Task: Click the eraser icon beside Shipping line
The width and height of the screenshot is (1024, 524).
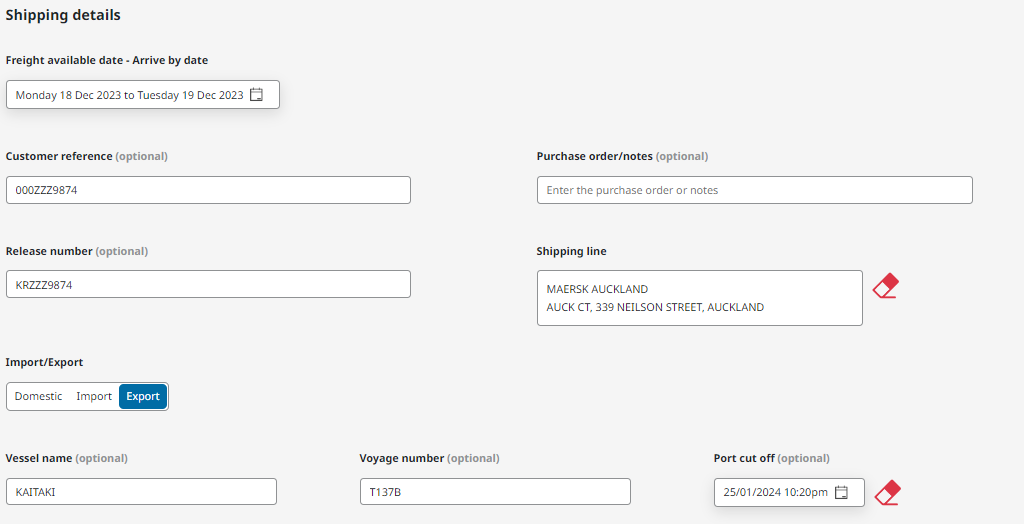Action: click(x=885, y=287)
